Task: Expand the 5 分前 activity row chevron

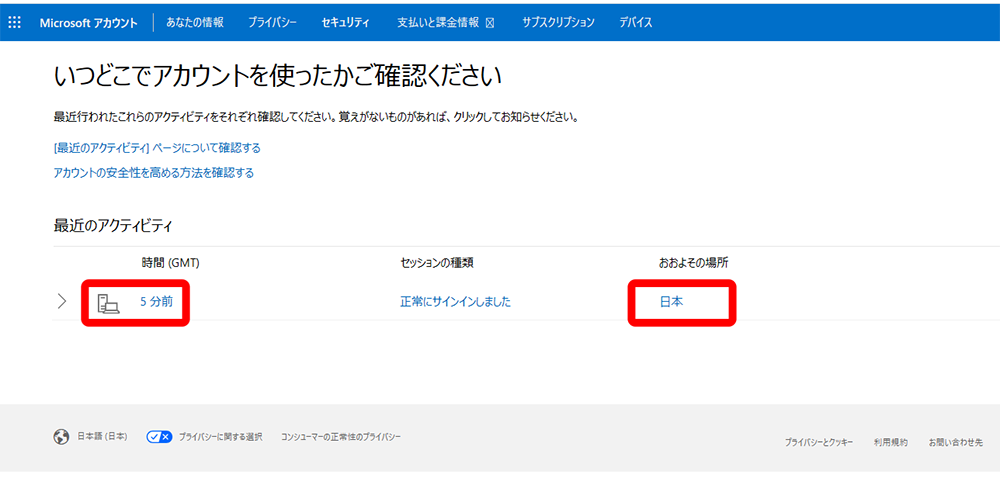Action: pyautogui.click(x=62, y=301)
